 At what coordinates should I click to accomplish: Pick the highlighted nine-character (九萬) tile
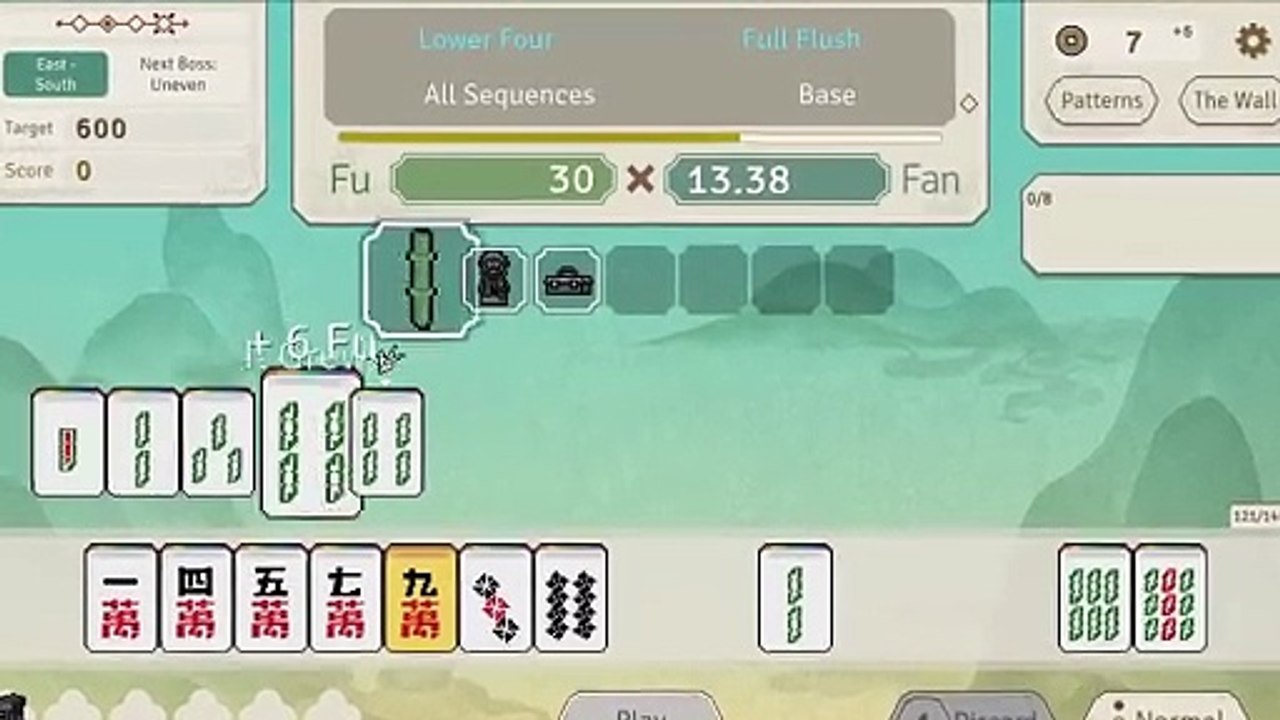(421, 598)
